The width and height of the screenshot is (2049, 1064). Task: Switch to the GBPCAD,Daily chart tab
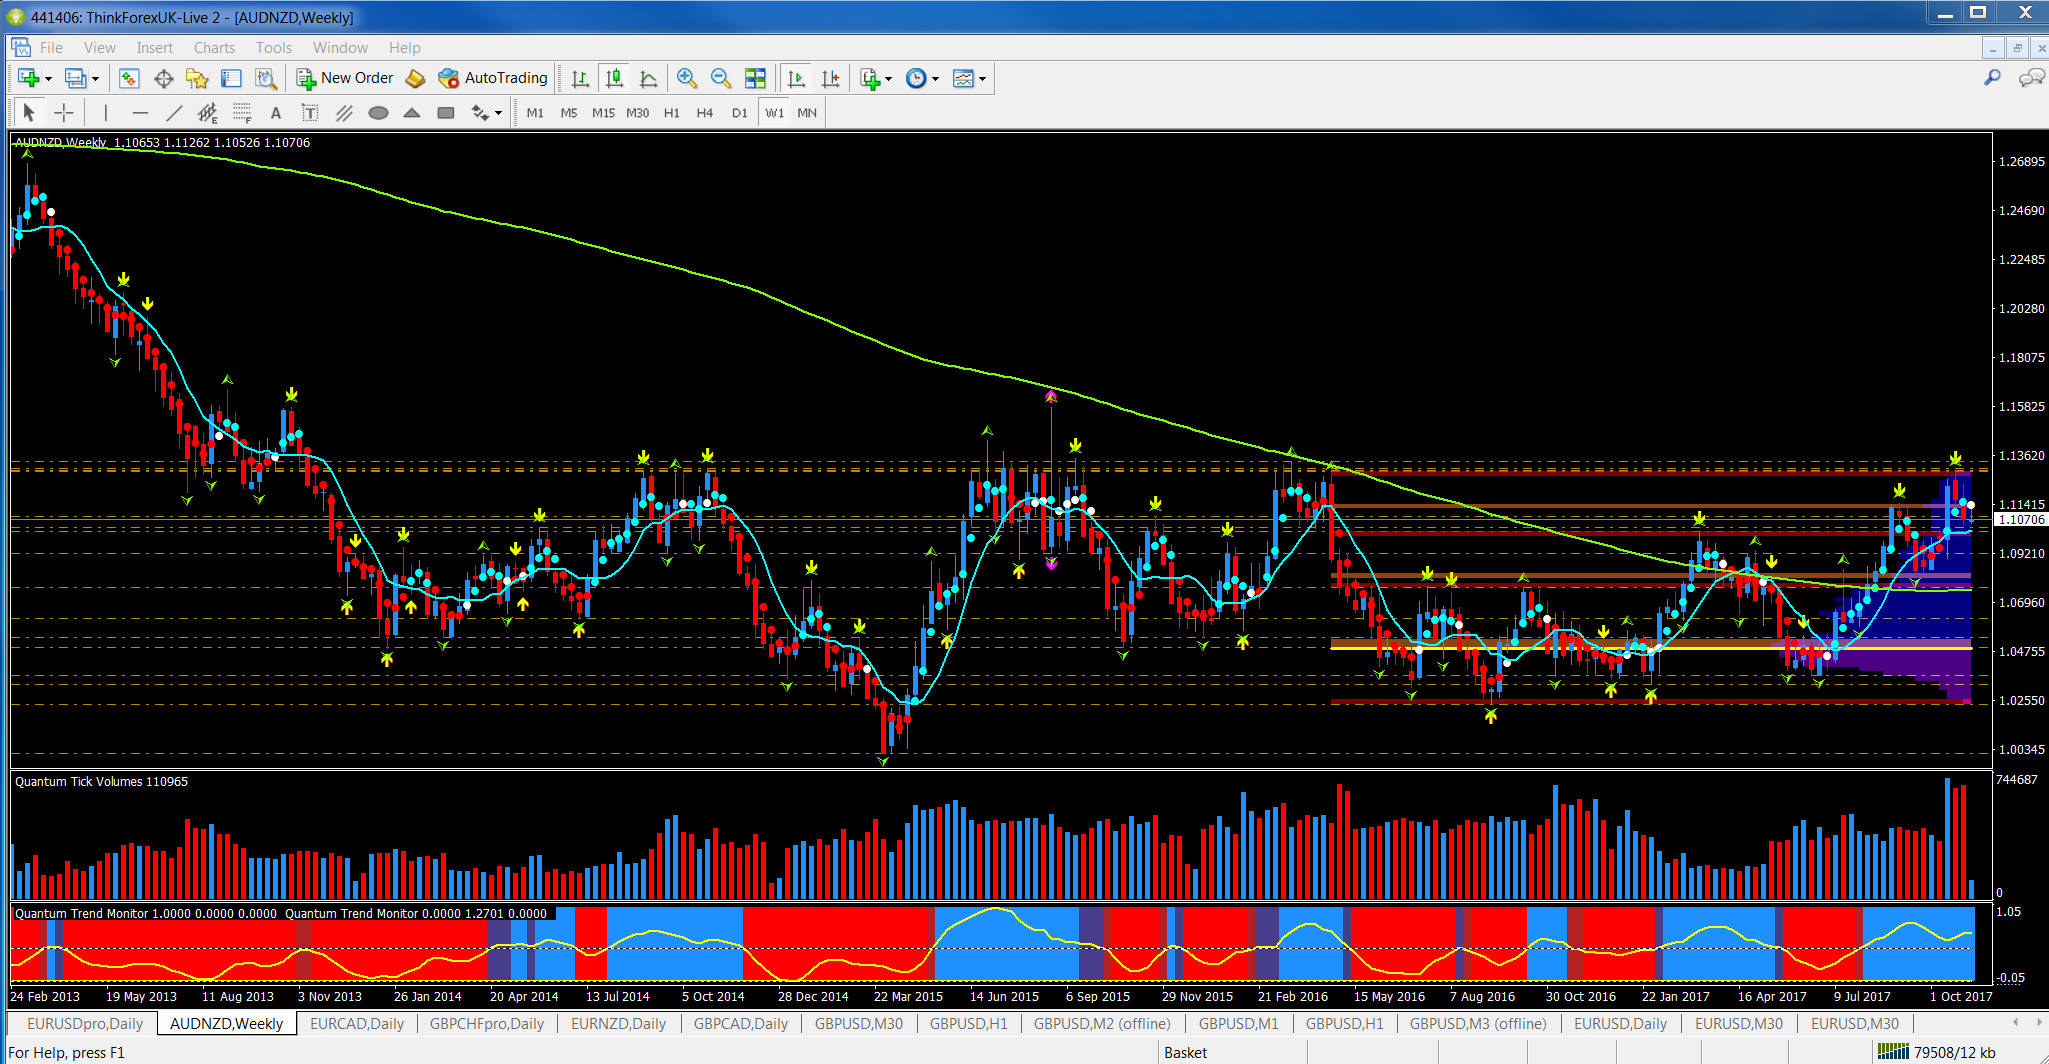(x=741, y=1023)
